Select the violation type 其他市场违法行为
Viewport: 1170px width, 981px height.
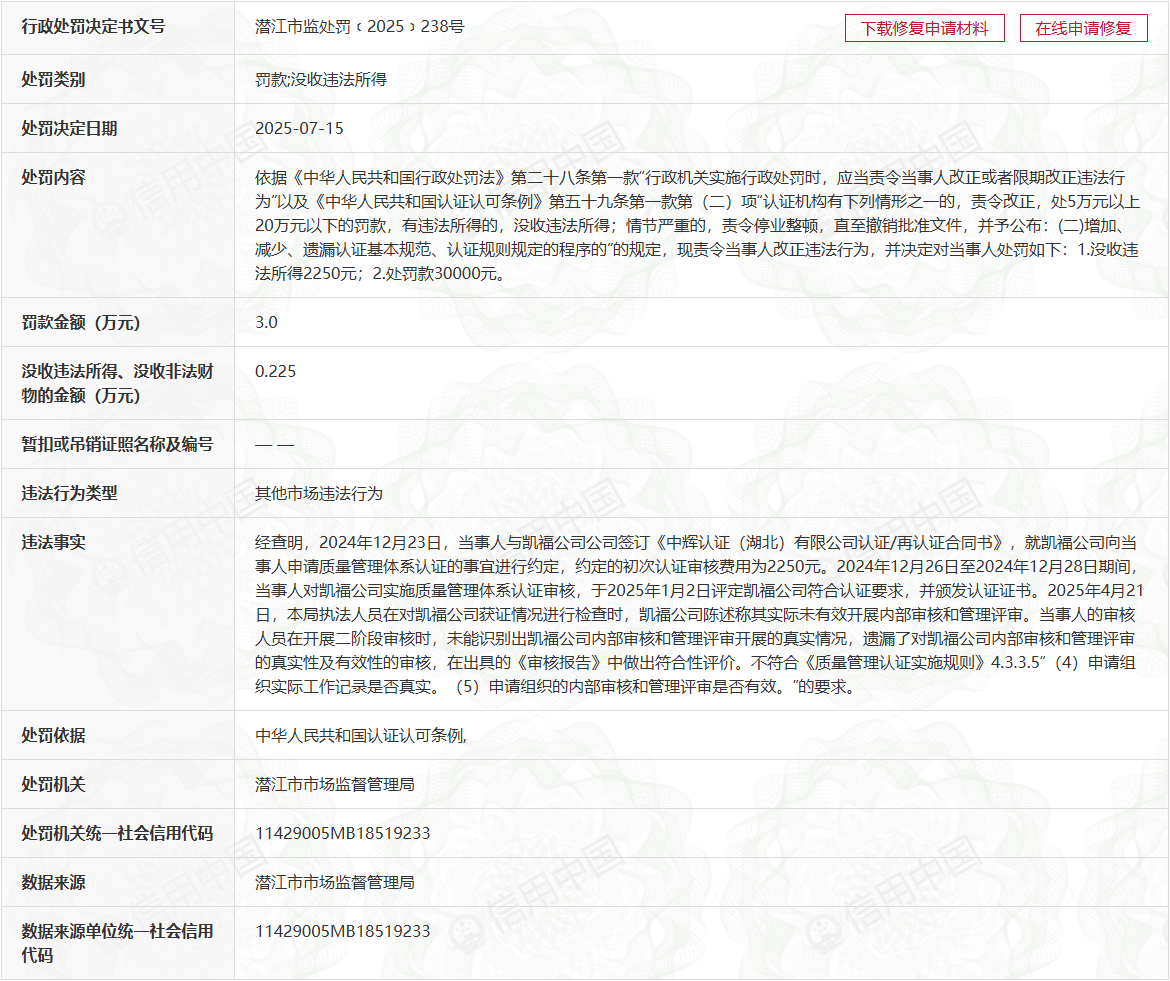[x=319, y=493]
